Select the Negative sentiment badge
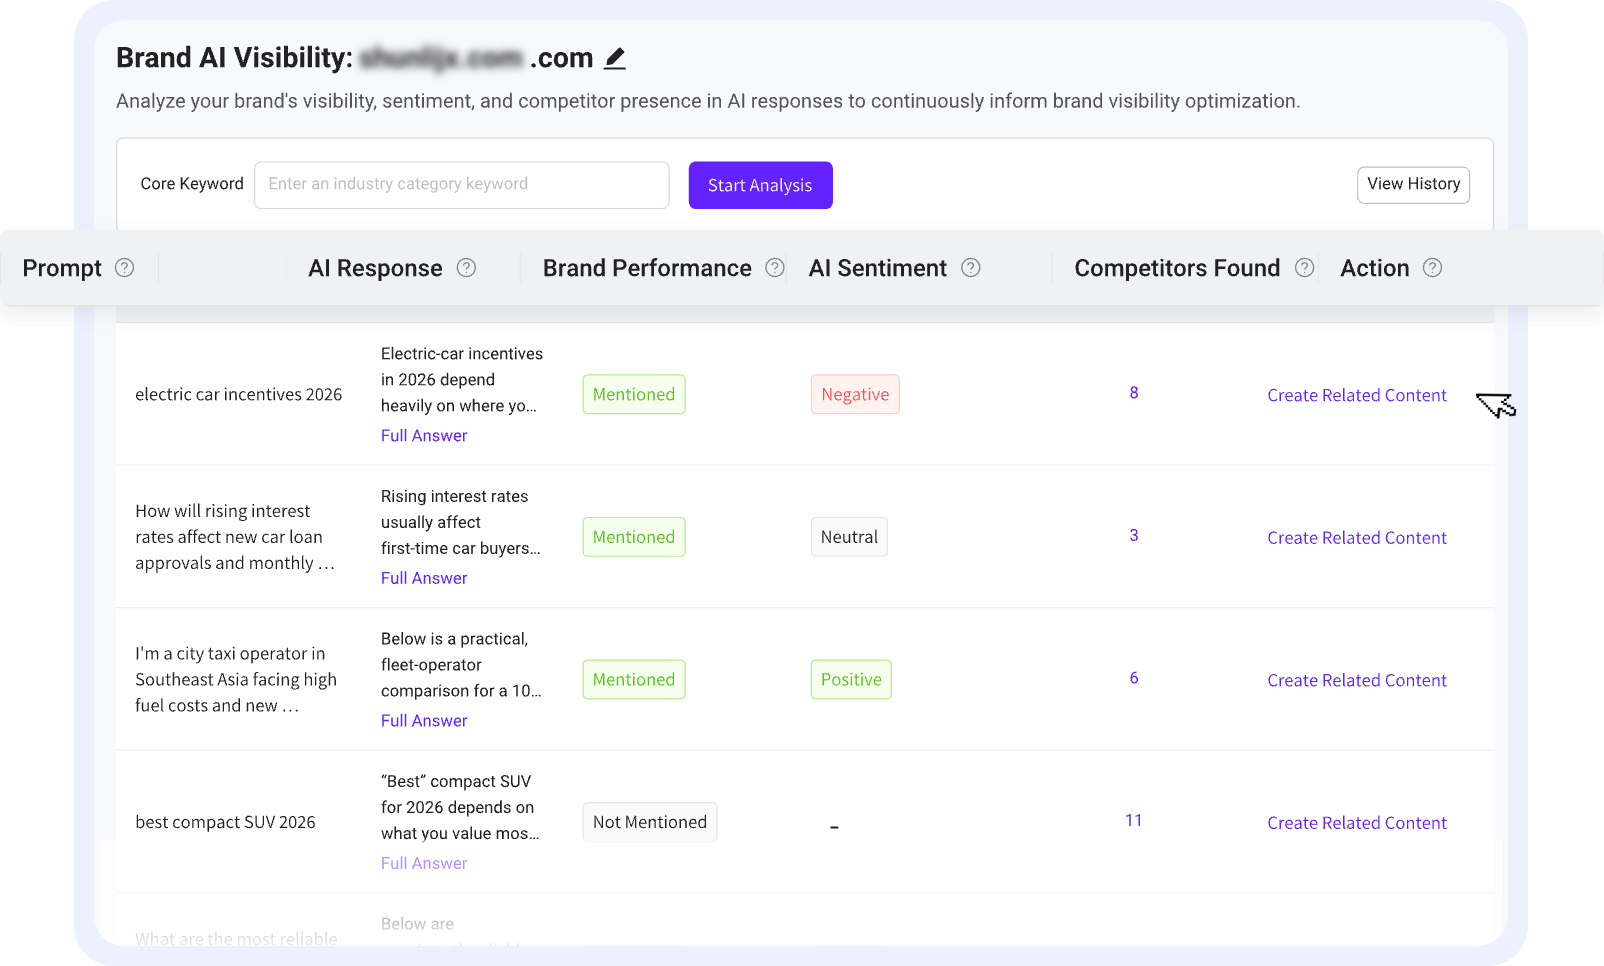 coord(854,394)
